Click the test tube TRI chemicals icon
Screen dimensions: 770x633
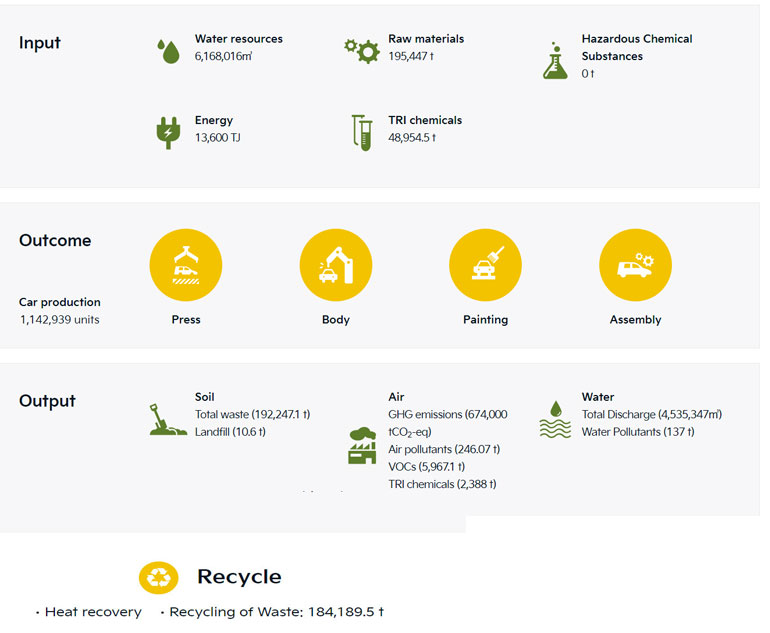(x=361, y=132)
